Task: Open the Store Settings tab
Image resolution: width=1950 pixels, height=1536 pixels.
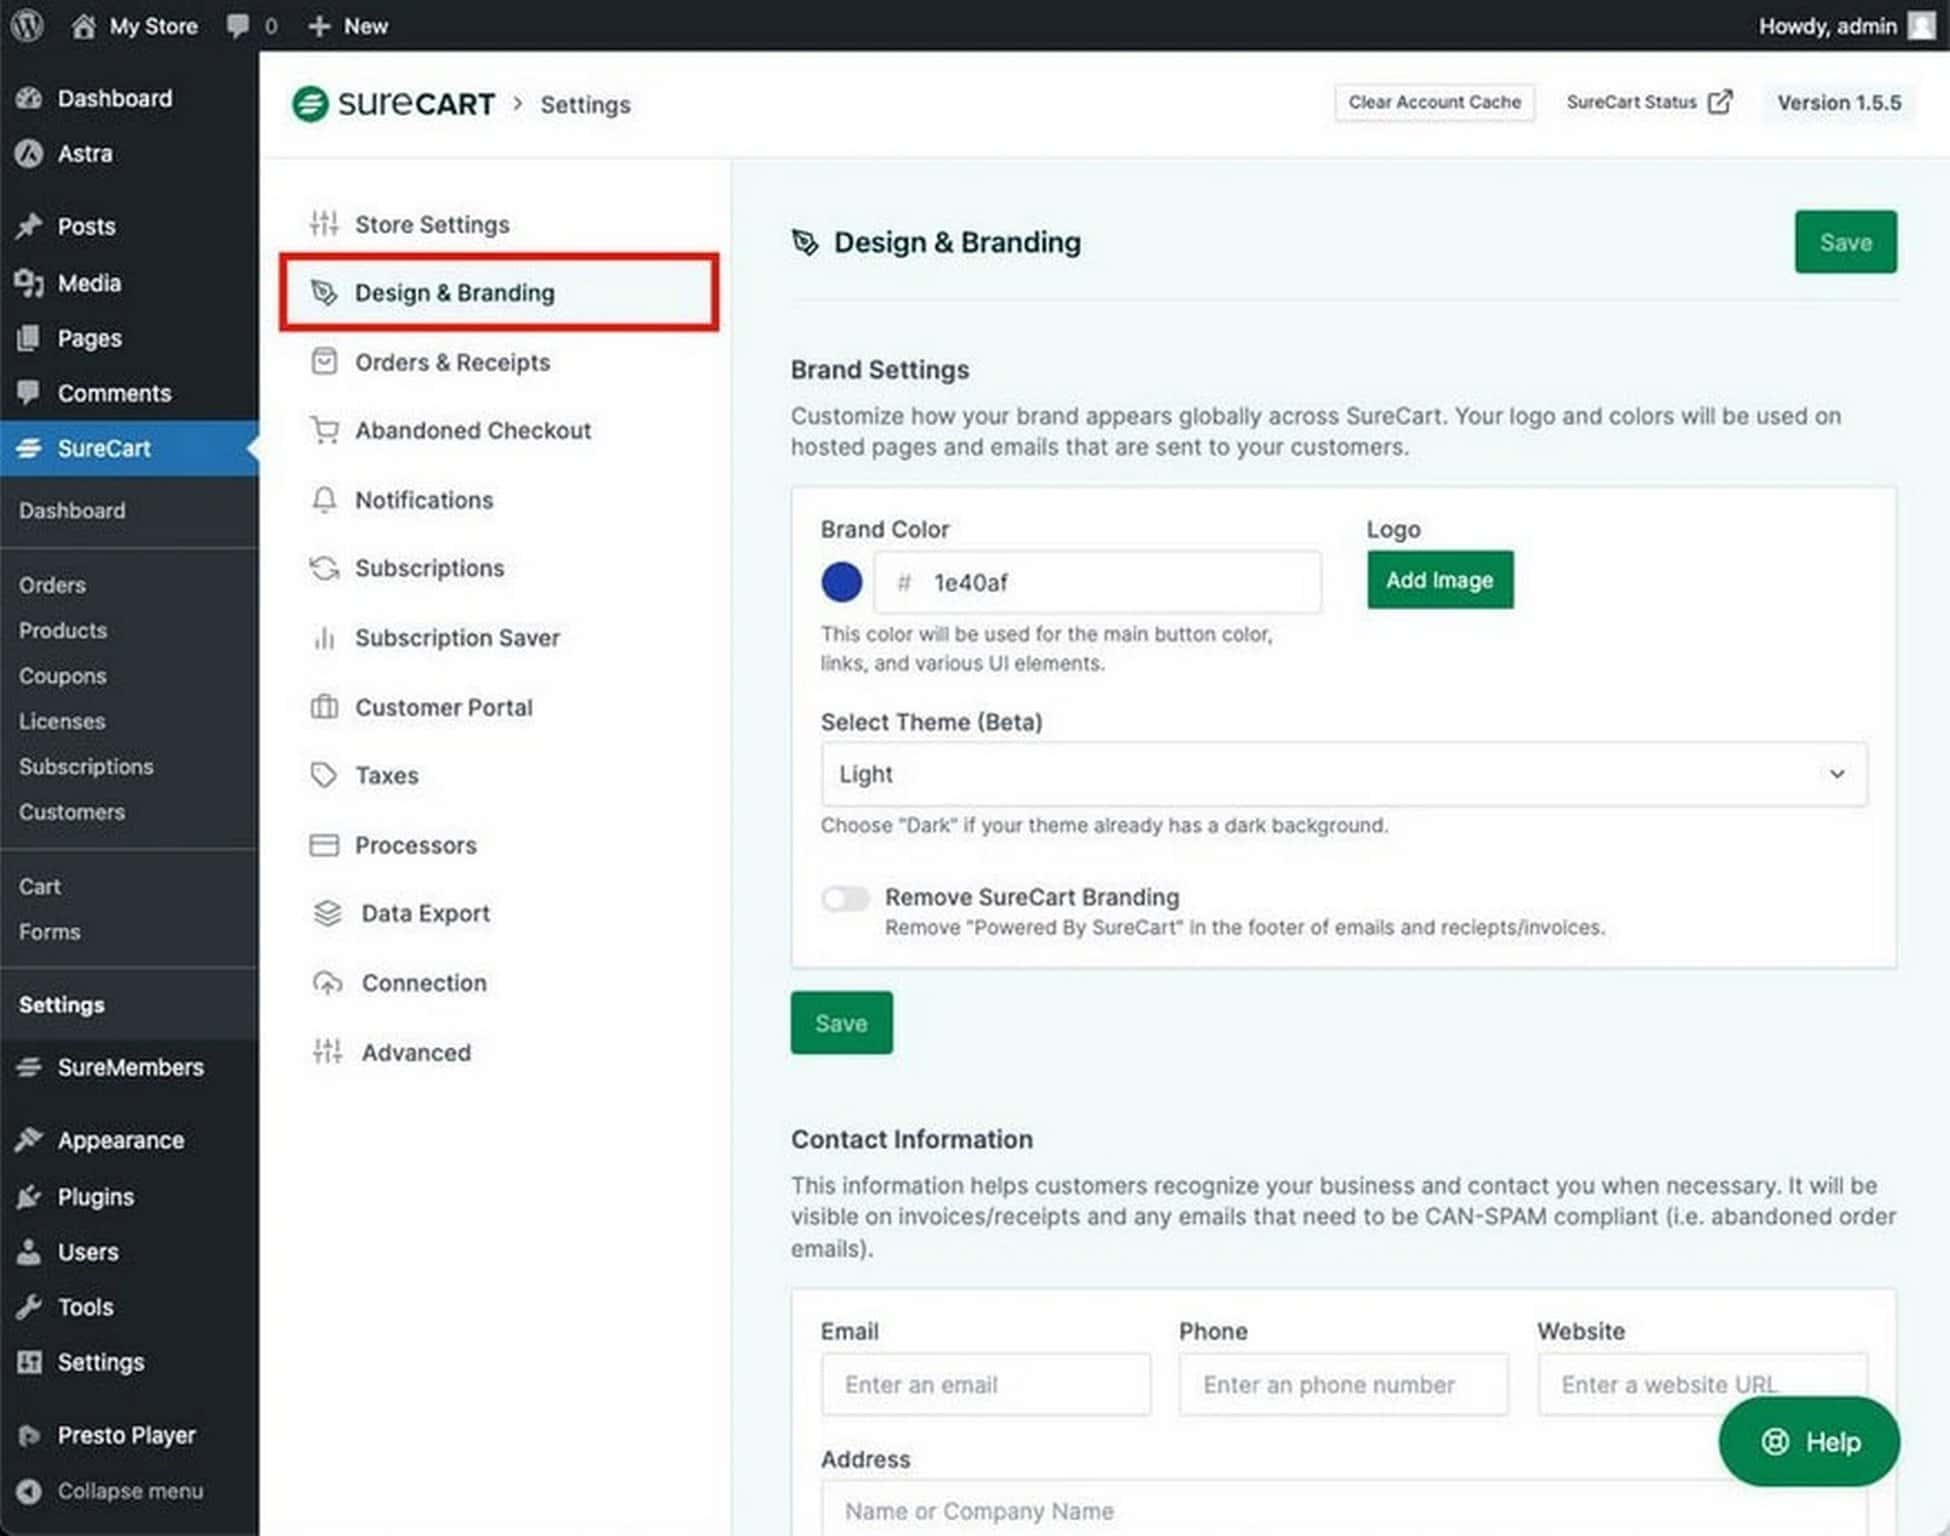Action: tap(432, 224)
